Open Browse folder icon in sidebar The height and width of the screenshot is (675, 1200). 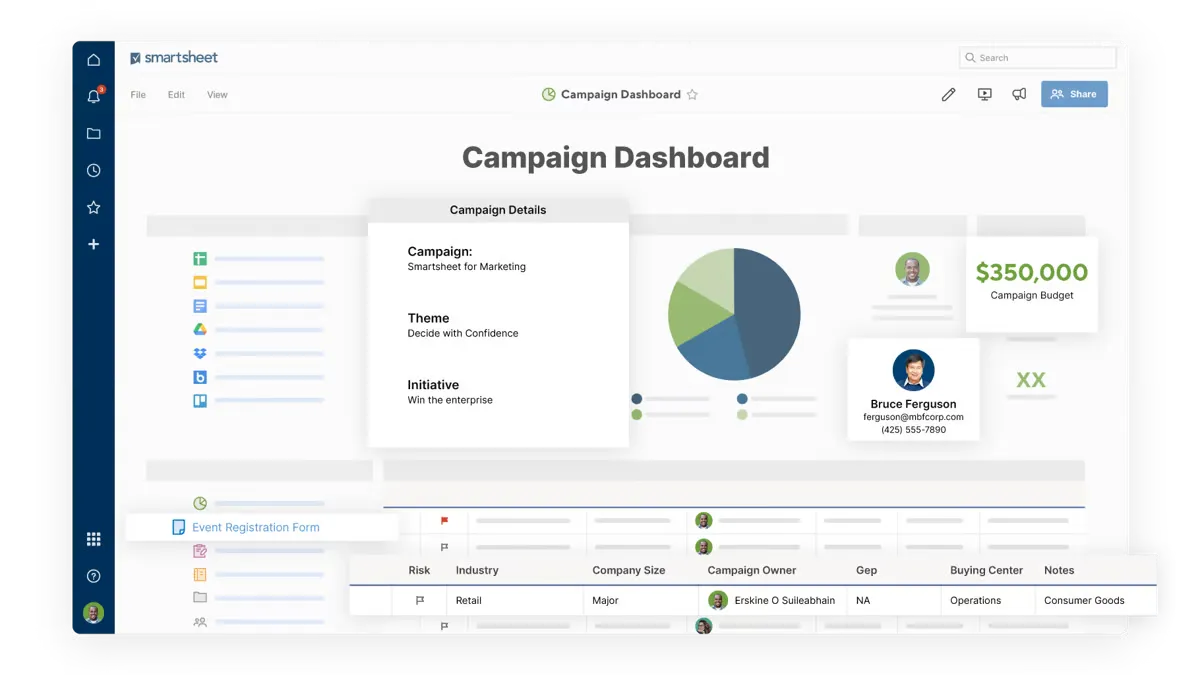(93, 133)
